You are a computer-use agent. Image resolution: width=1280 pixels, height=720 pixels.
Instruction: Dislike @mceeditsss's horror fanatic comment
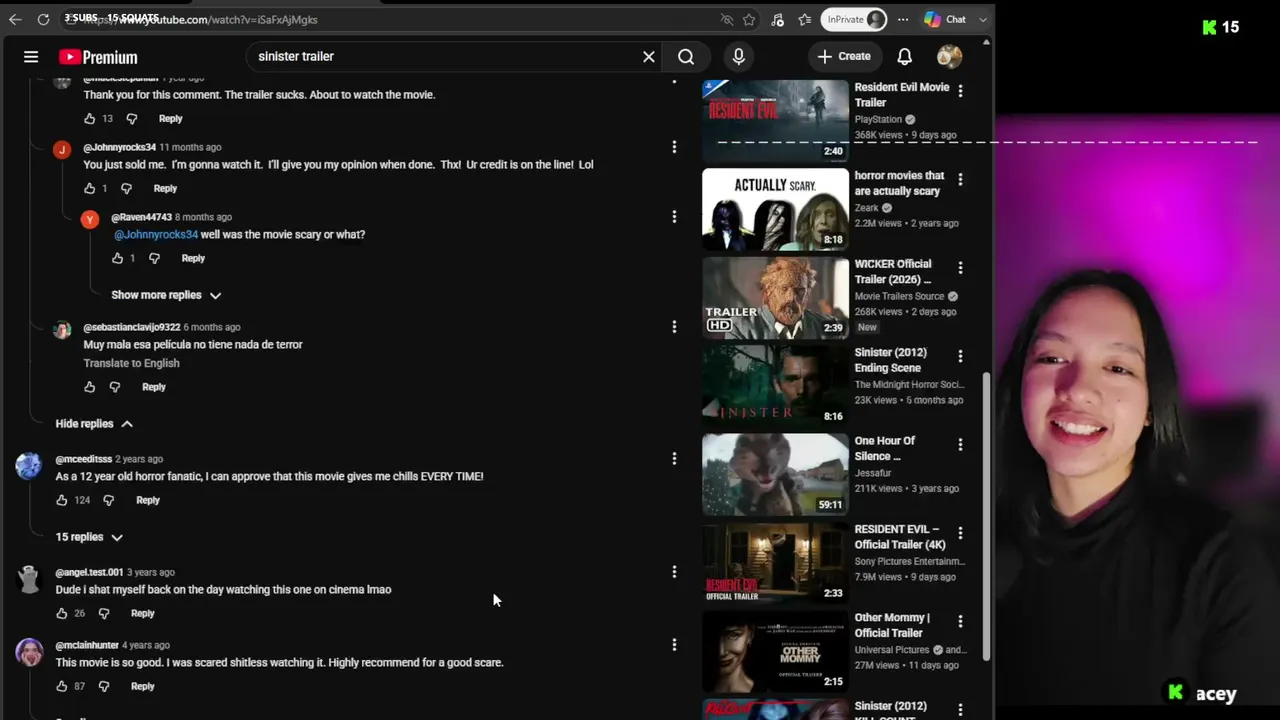108,500
